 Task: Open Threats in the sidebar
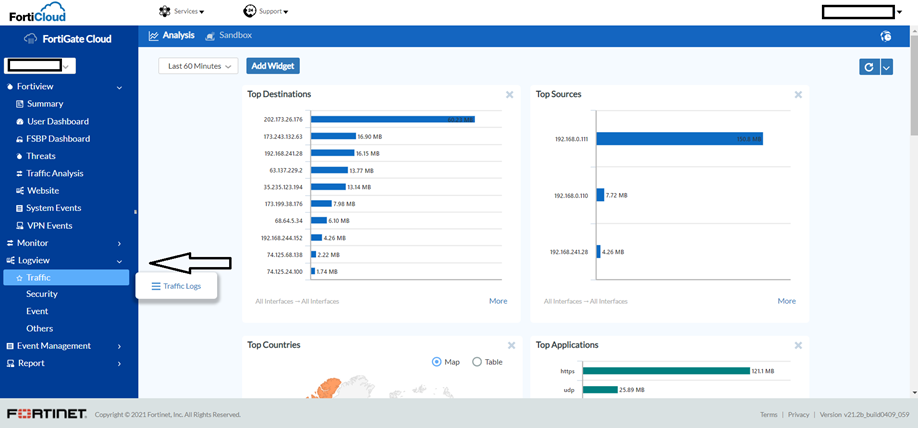pos(41,156)
